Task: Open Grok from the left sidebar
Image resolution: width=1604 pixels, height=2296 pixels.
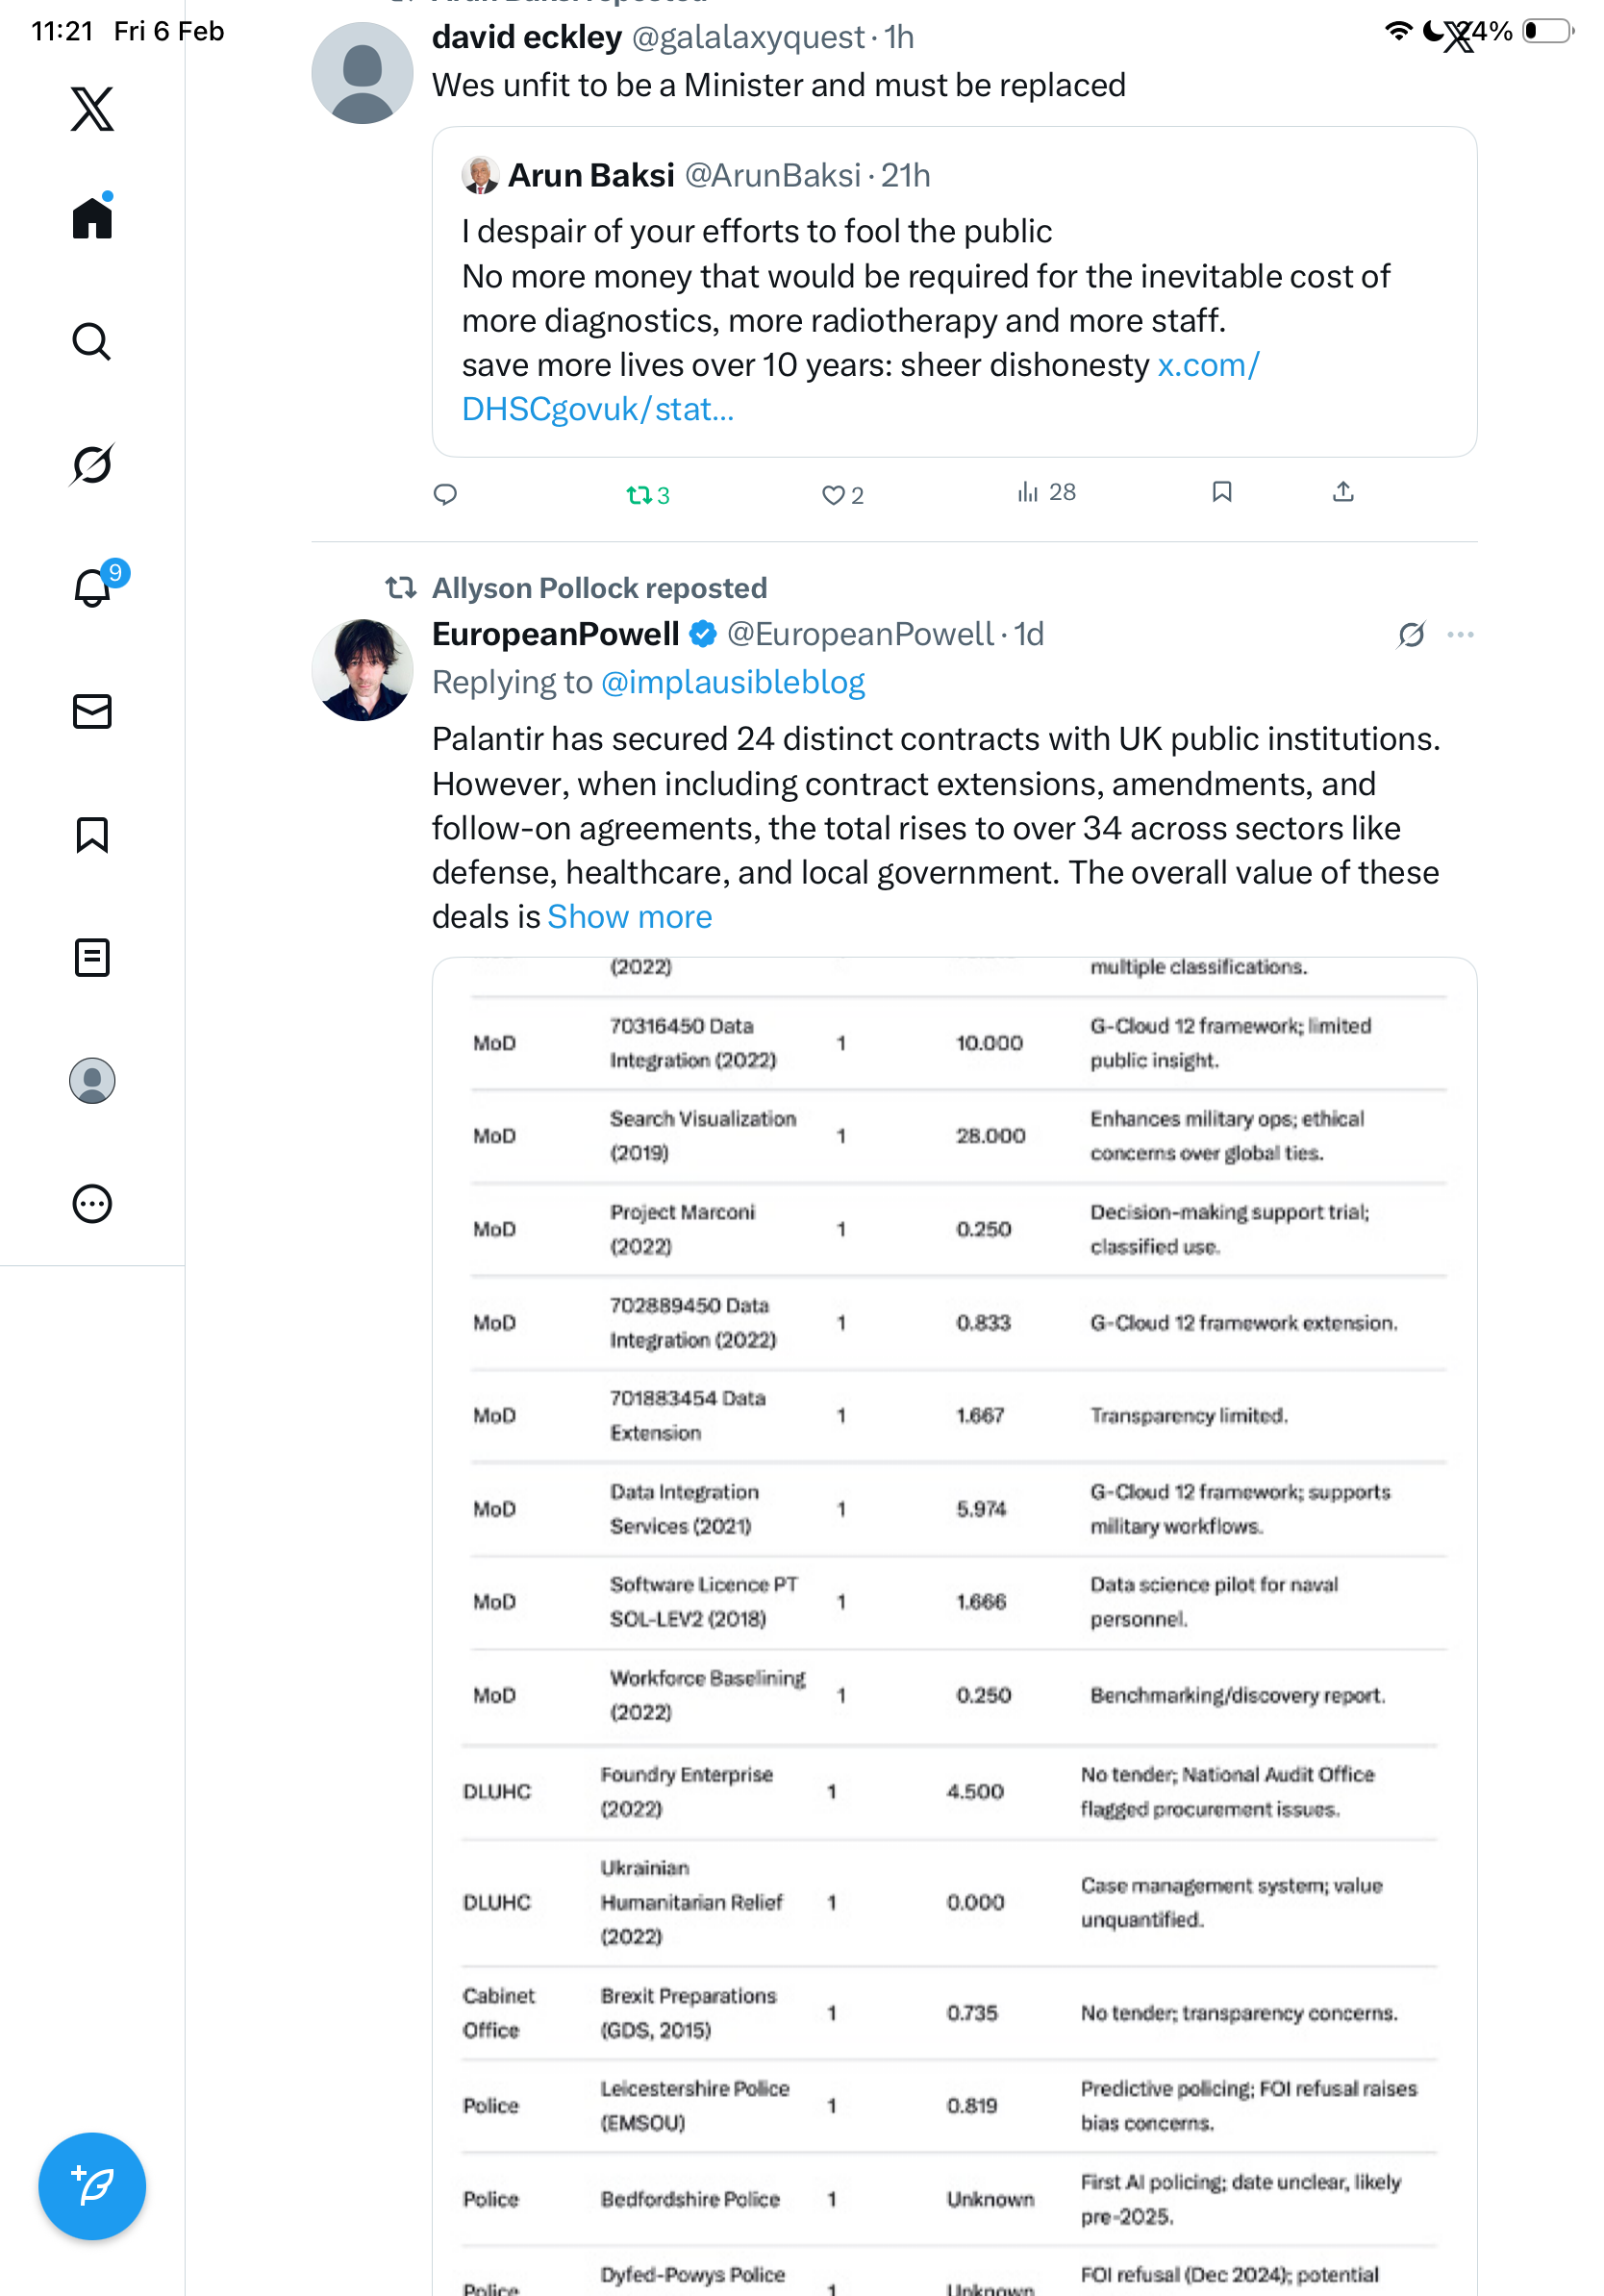Action: click(x=92, y=464)
